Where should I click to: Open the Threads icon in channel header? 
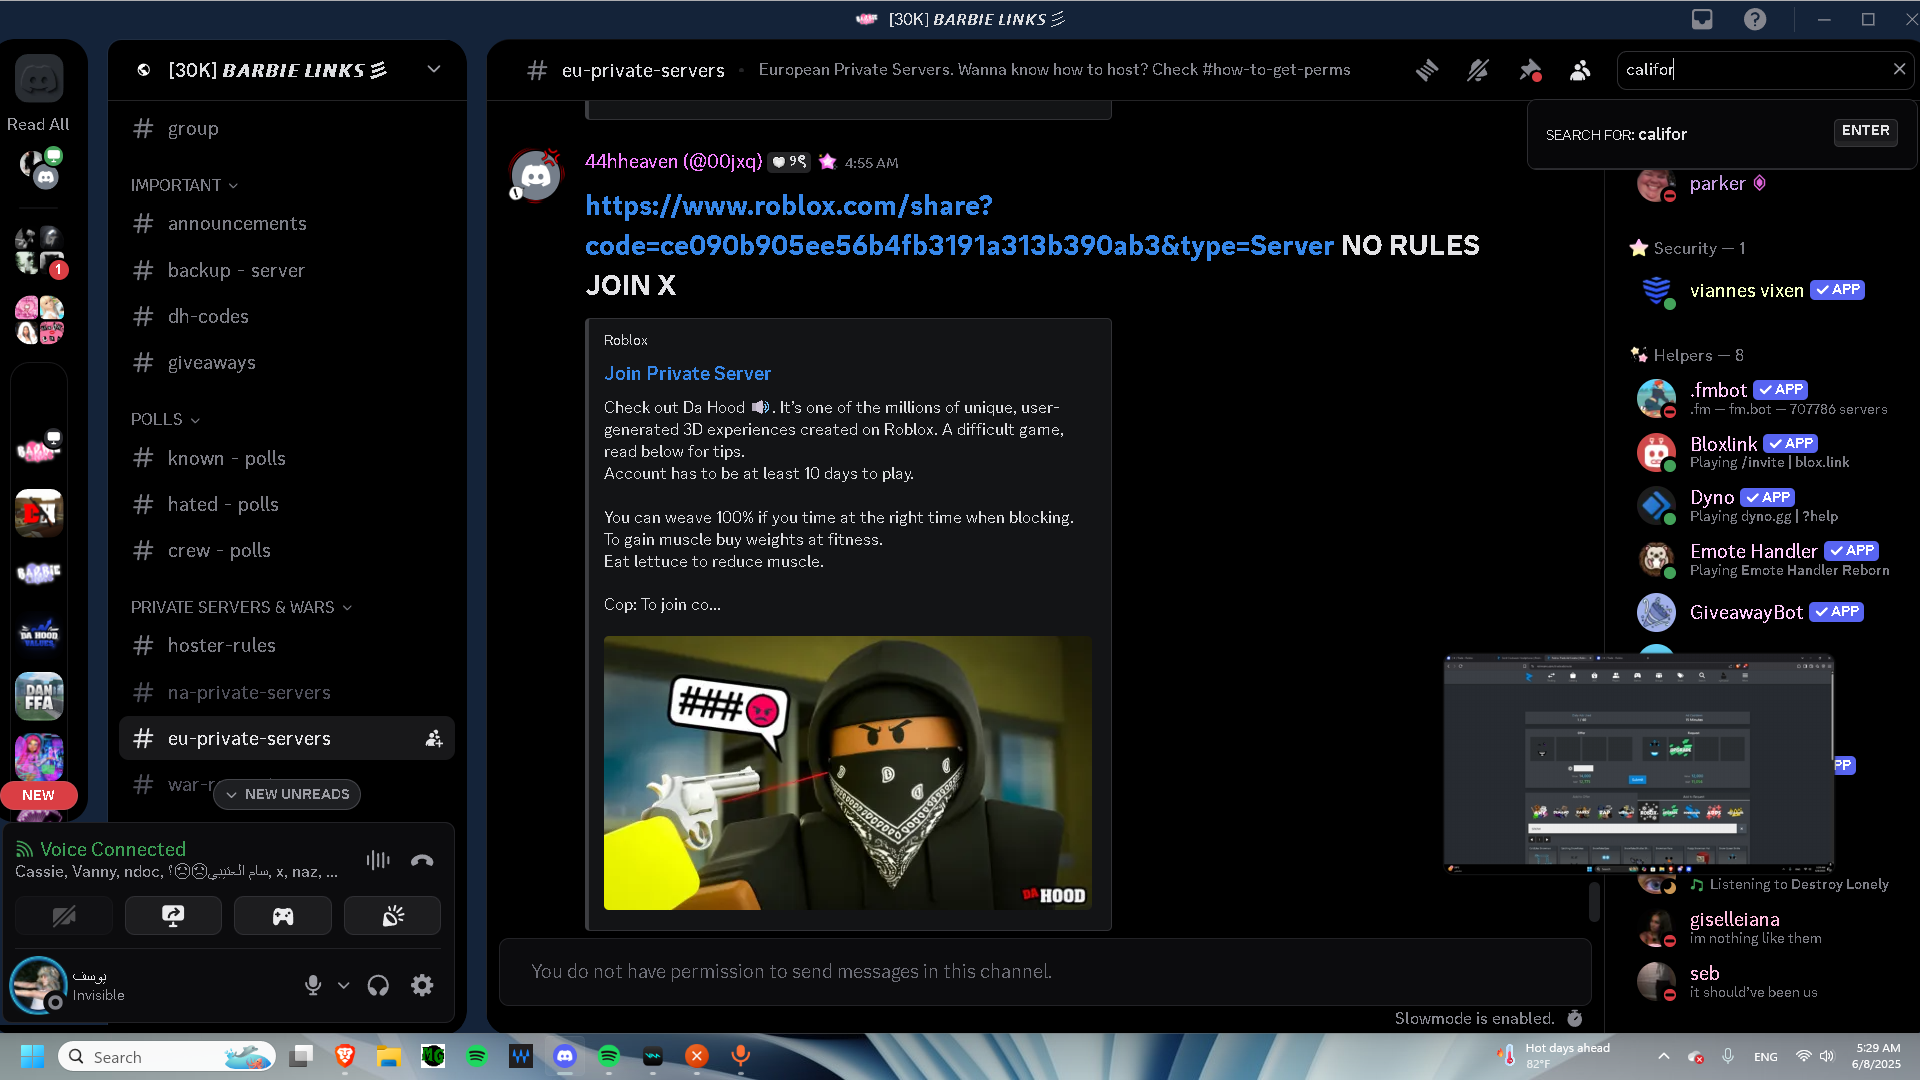(x=1427, y=70)
